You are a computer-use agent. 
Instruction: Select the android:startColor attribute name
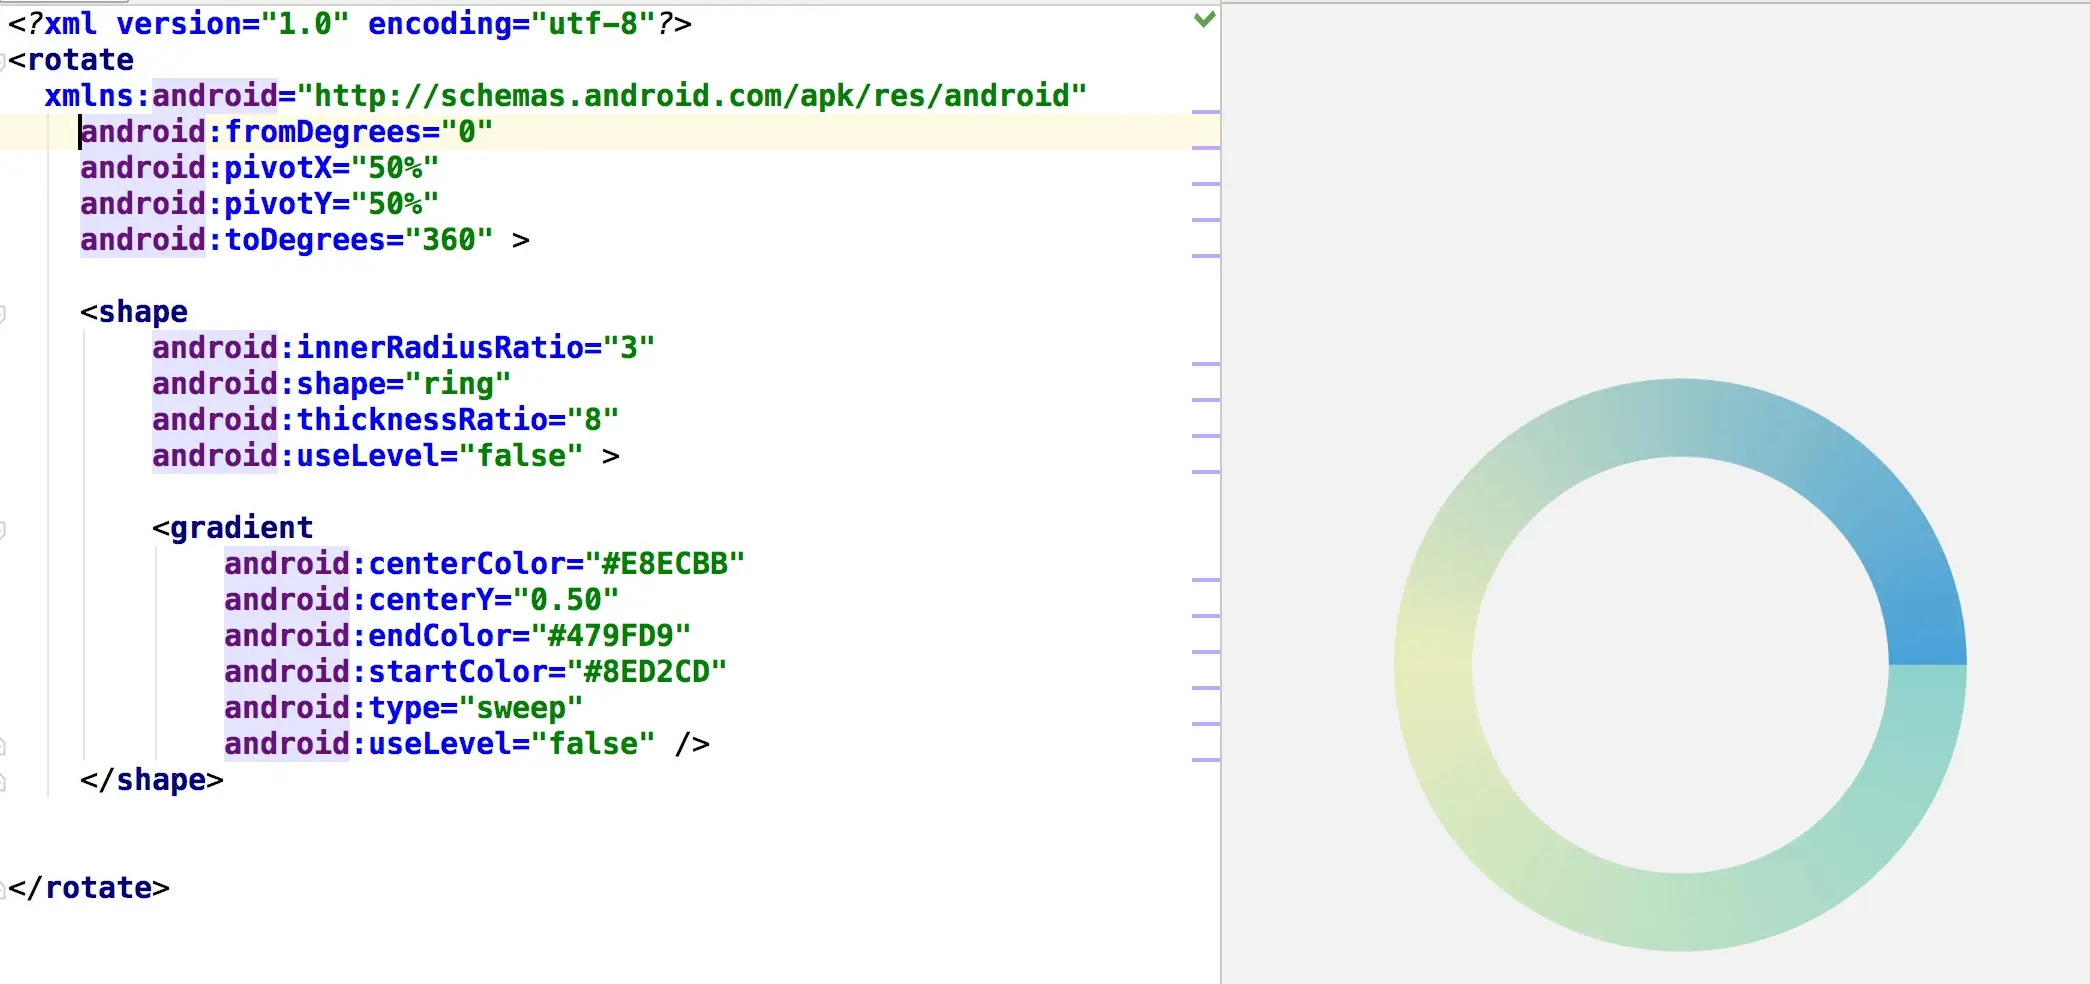386,672
